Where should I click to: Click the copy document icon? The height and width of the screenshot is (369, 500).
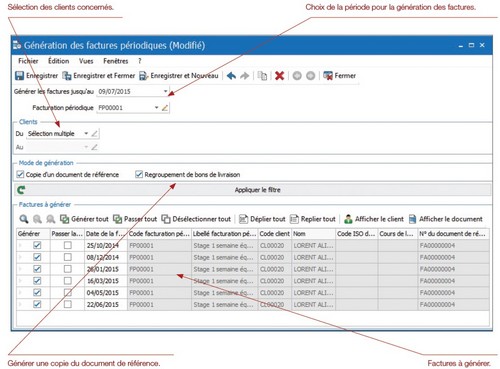coord(262,76)
